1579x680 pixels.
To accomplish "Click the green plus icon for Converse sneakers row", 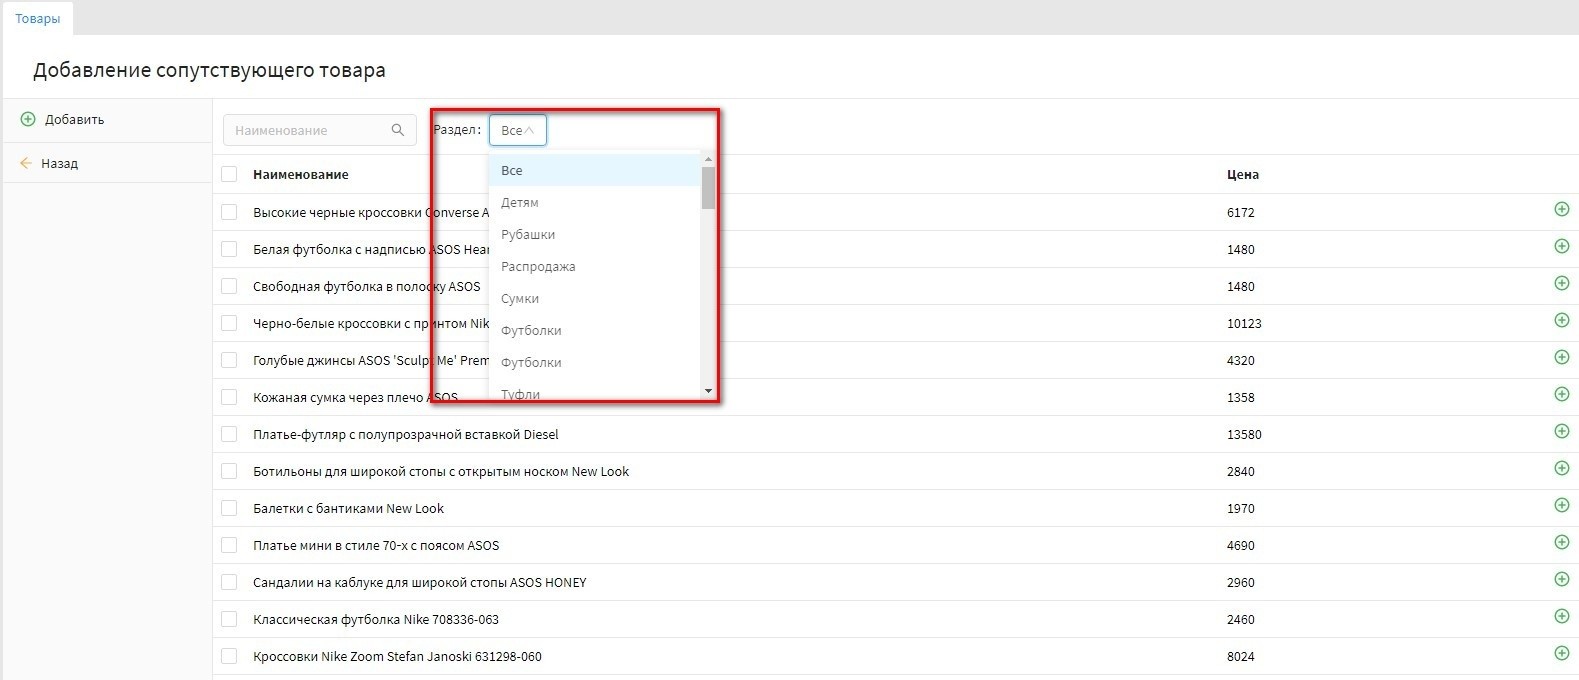I will (1561, 210).
